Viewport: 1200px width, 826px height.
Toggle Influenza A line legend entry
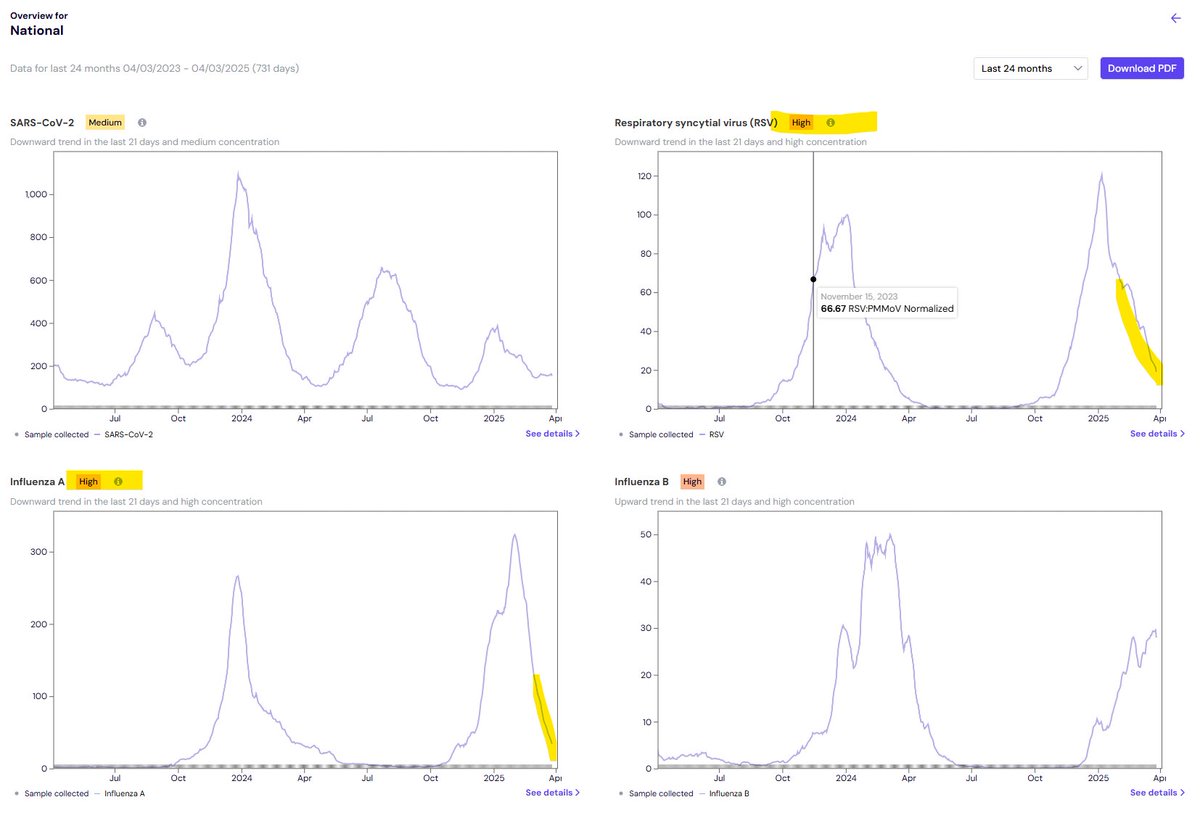(x=120, y=793)
